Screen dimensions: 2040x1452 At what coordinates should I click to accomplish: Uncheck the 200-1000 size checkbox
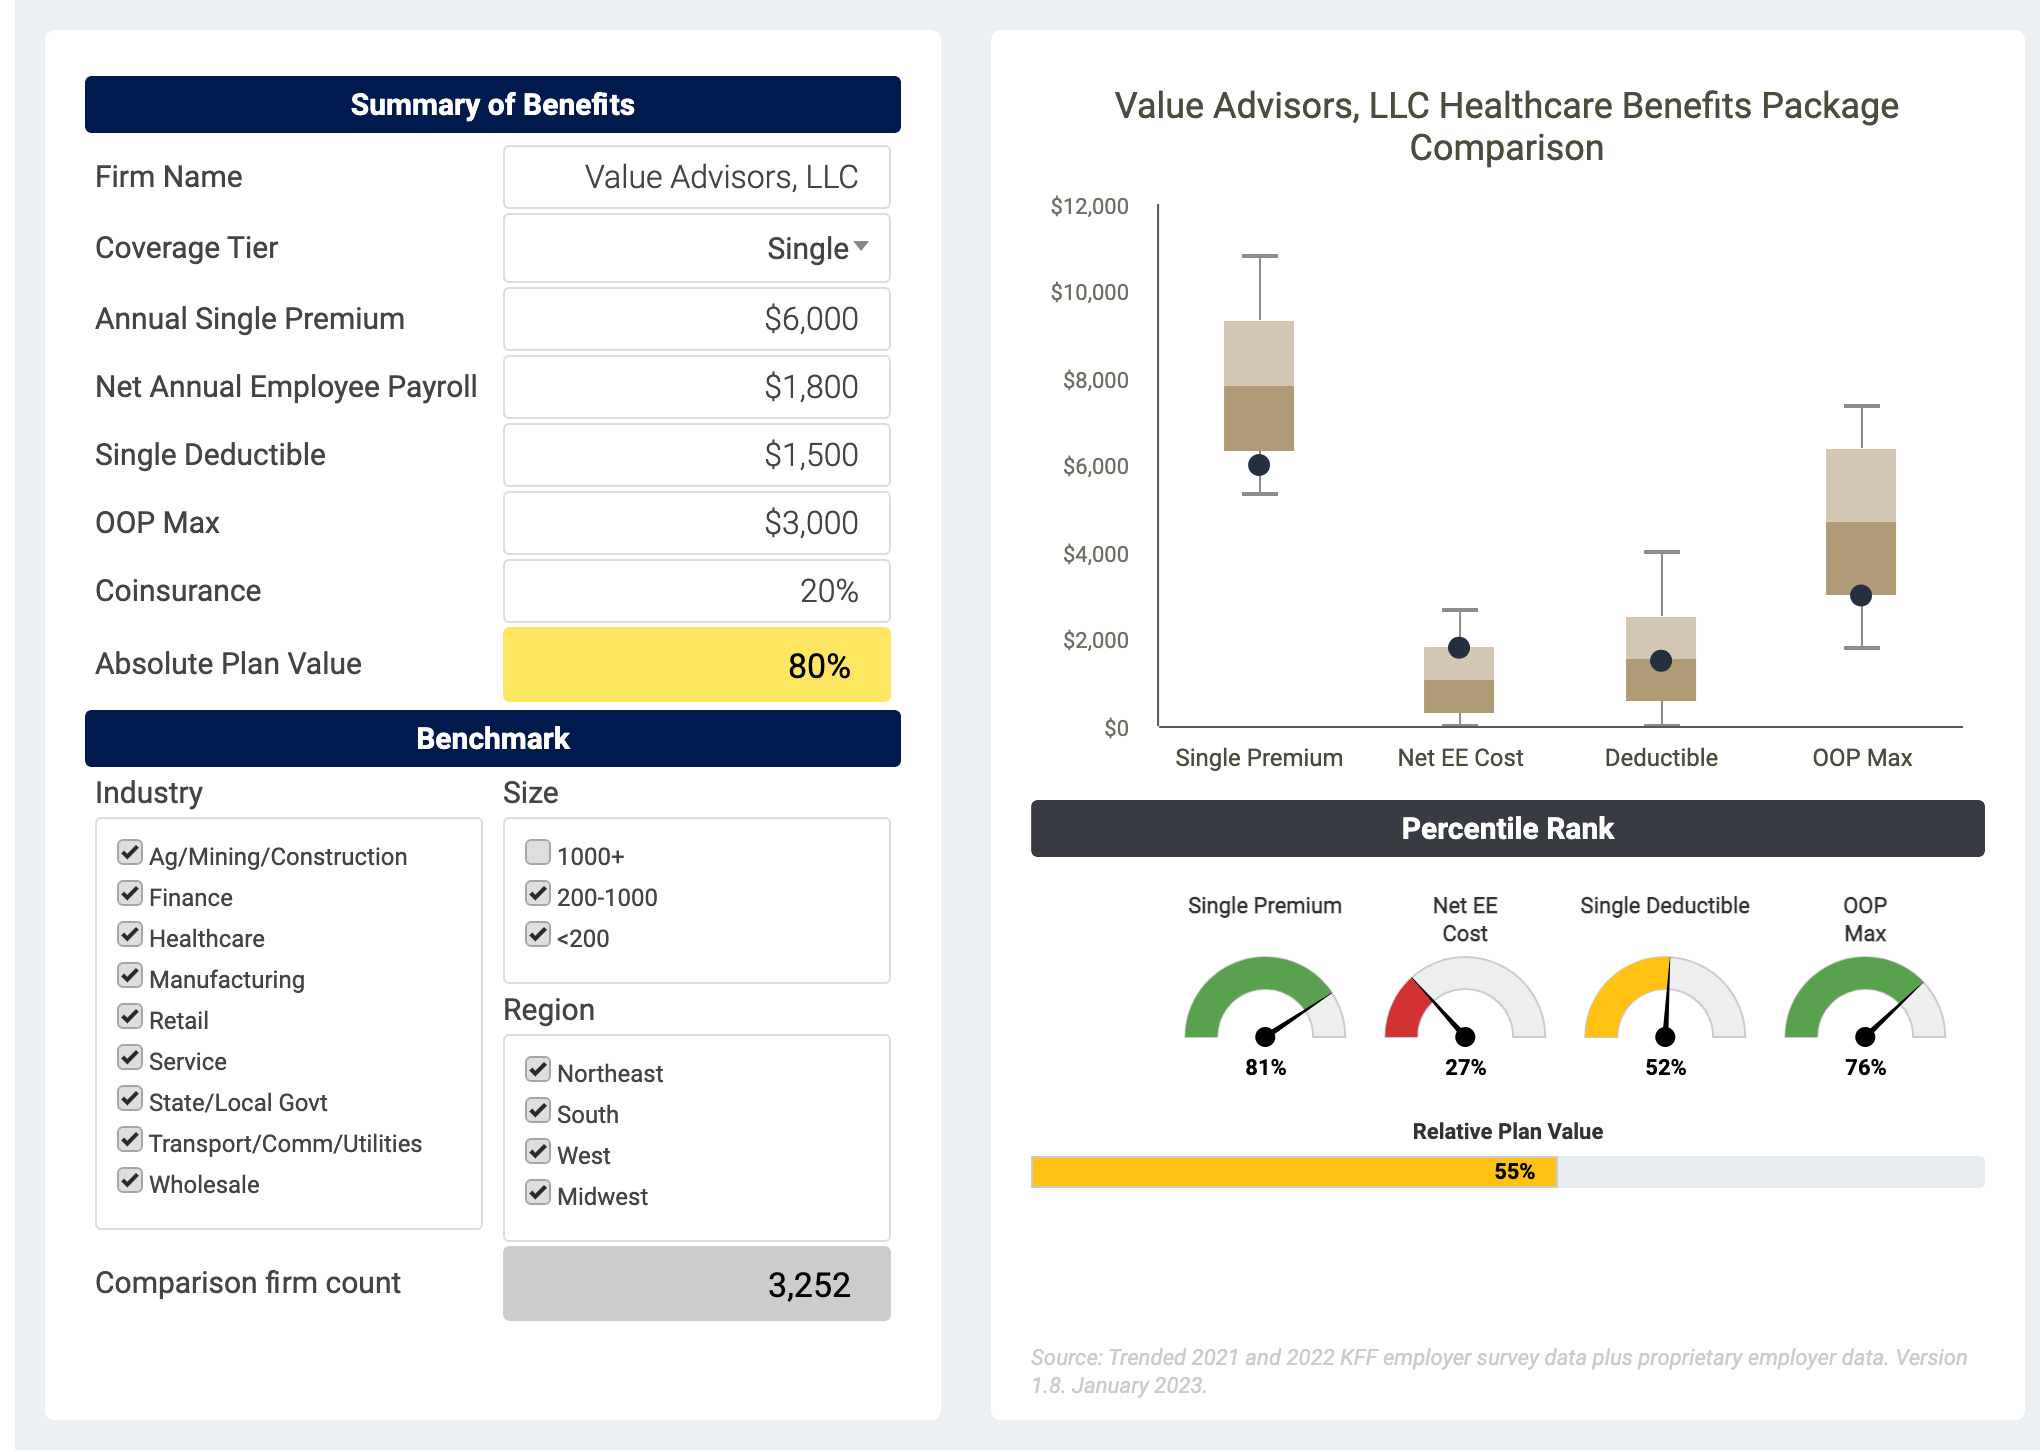point(538,894)
